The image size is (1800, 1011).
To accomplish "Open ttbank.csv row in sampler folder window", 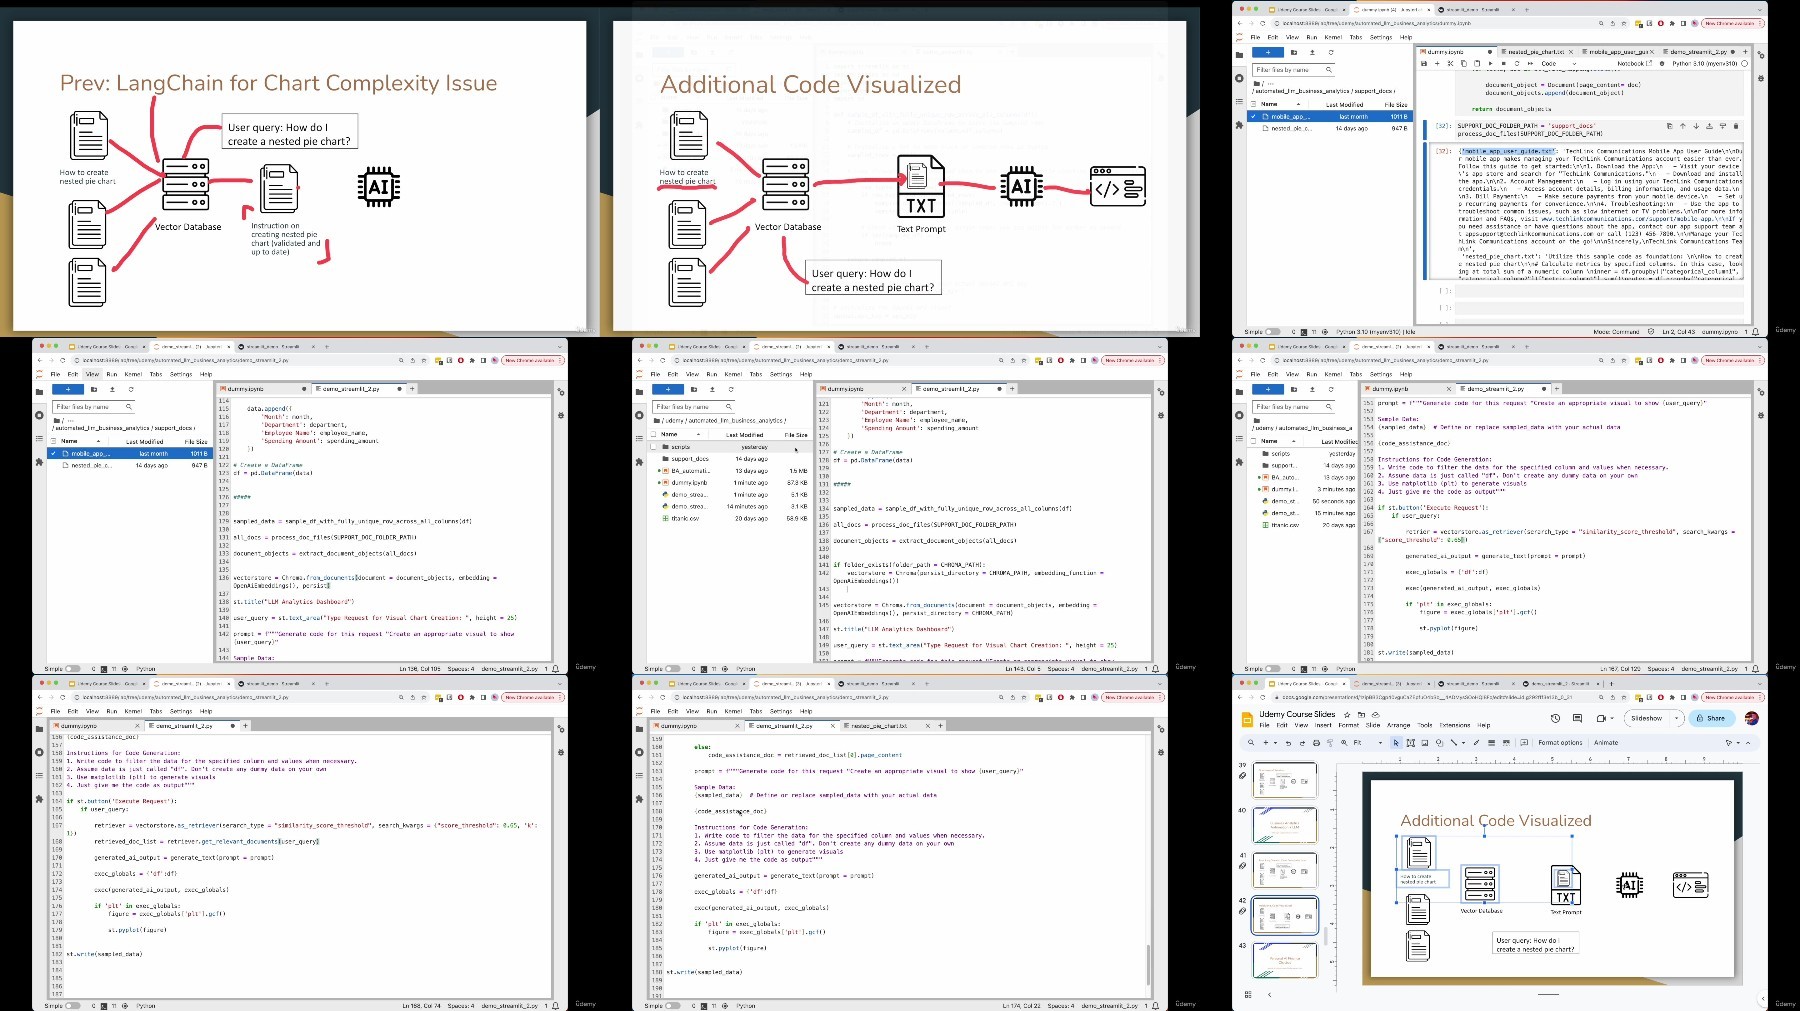I will tap(731, 518).
